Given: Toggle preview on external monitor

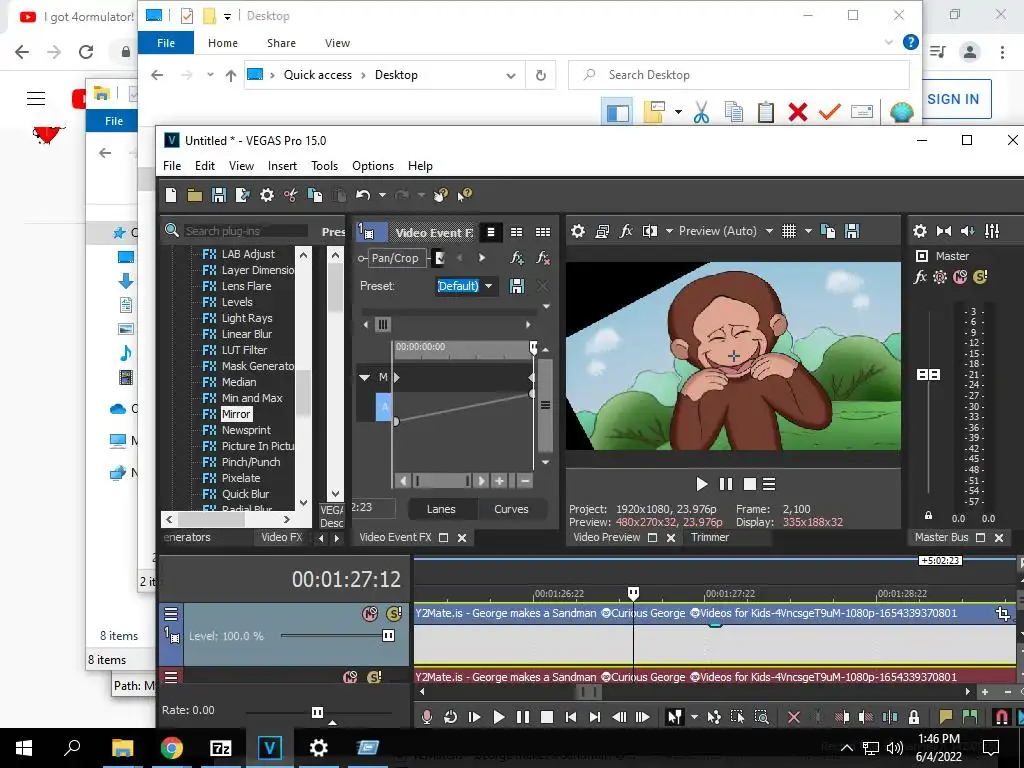Looking at the screenshot, I should click(x=602, y=231).
